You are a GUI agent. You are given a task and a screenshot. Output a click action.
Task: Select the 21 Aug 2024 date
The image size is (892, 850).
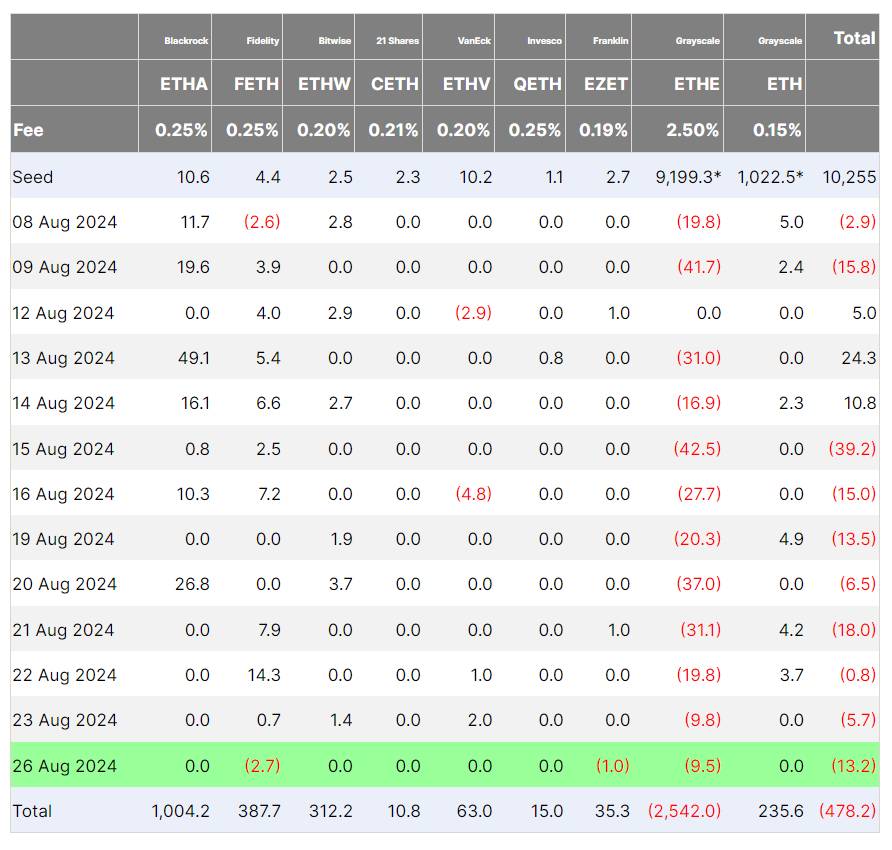(x=63, y=630)
